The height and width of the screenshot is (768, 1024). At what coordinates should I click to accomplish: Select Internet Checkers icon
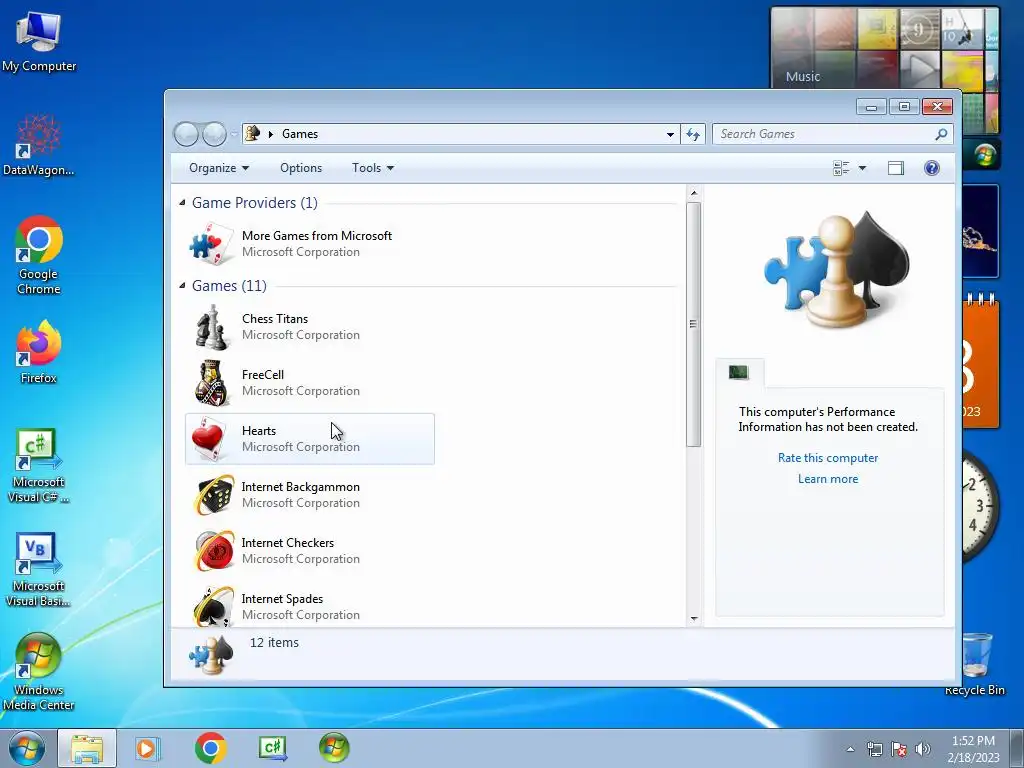214,551
